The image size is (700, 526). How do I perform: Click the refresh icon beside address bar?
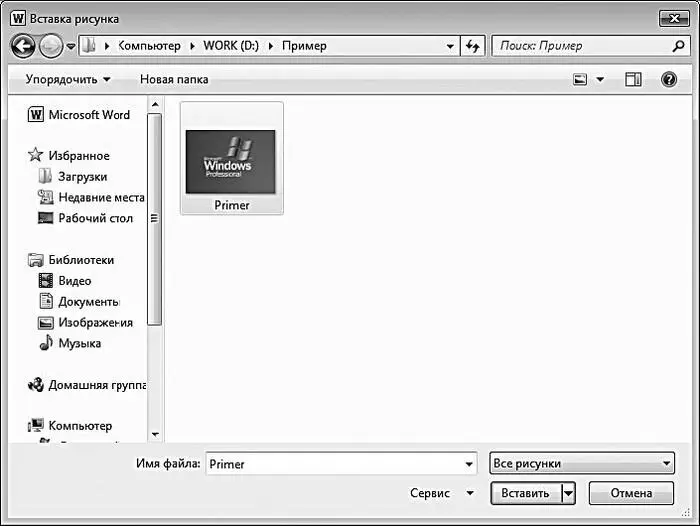pos(472,46)
